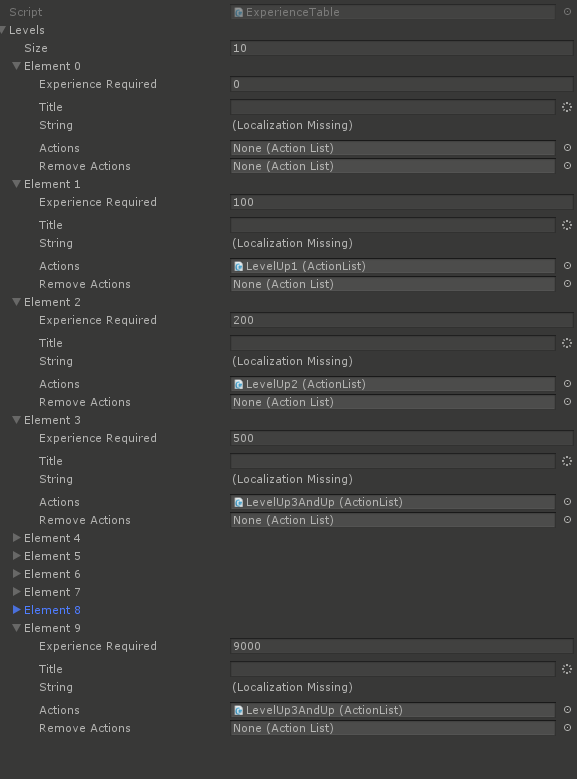Click the localization picker icon for Element 2 Title
The height and width of the screenshot is (779, 577).
(567, 343)
